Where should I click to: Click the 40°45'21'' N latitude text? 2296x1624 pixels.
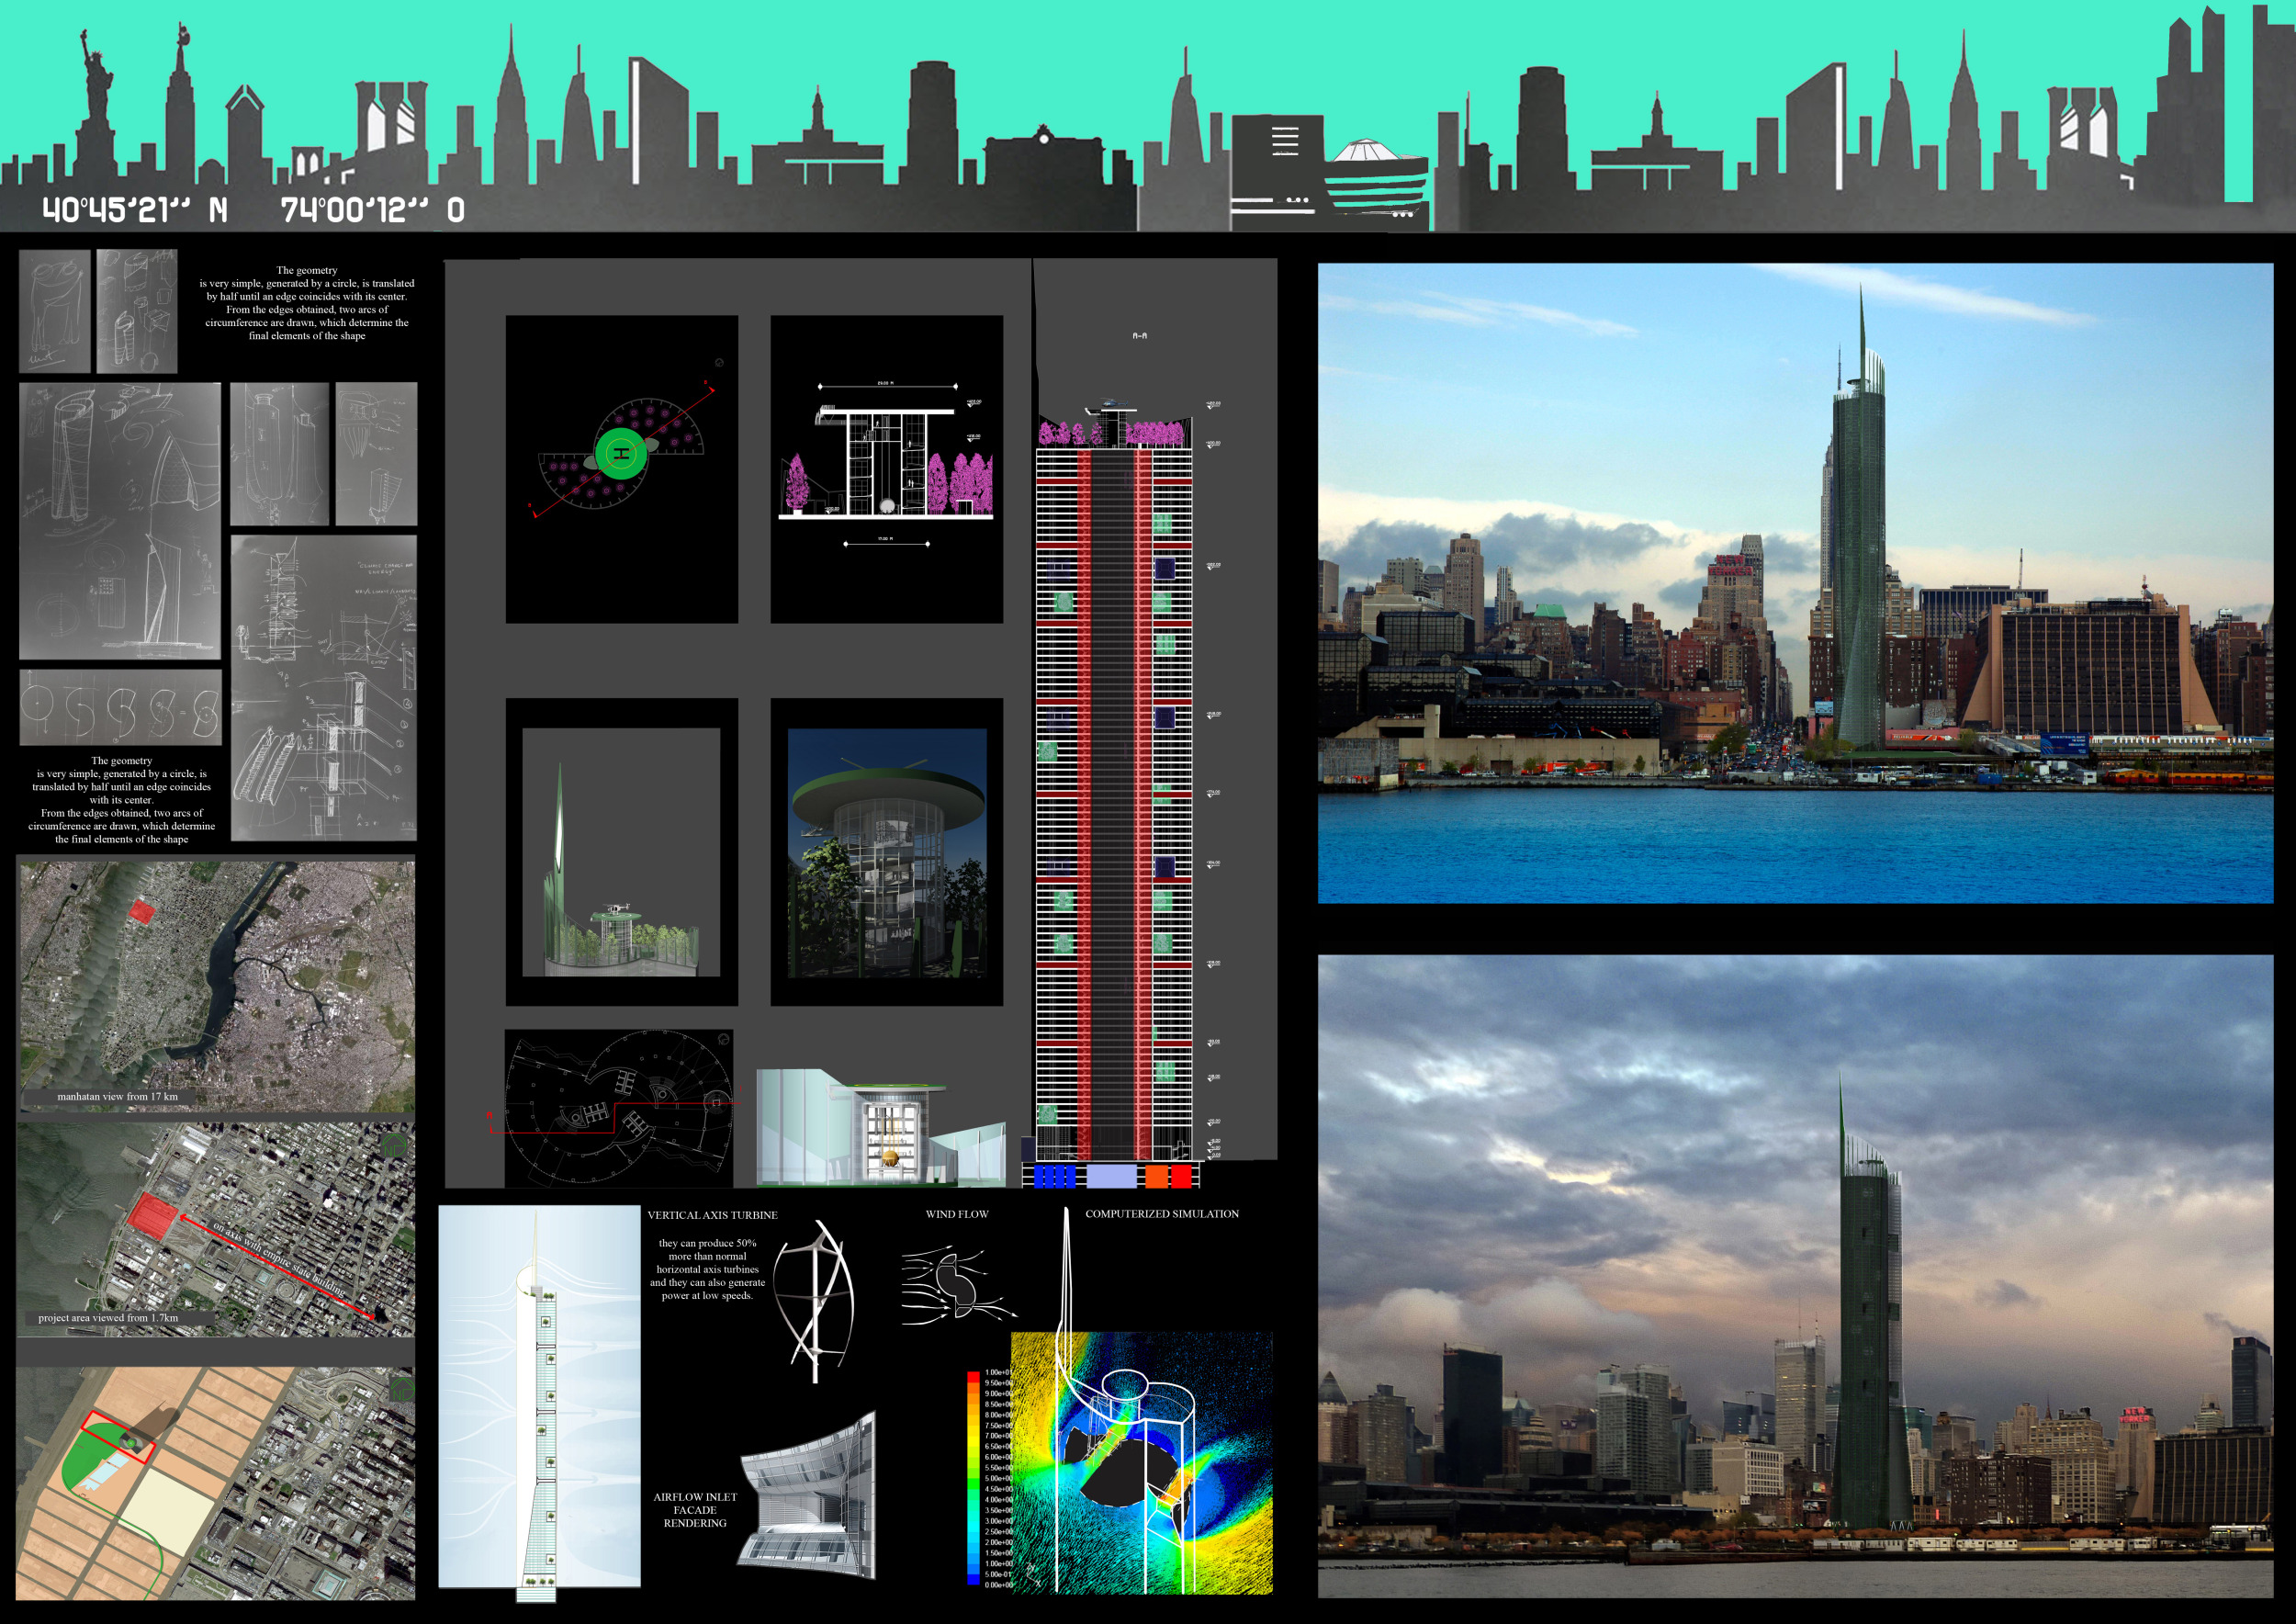135,210
